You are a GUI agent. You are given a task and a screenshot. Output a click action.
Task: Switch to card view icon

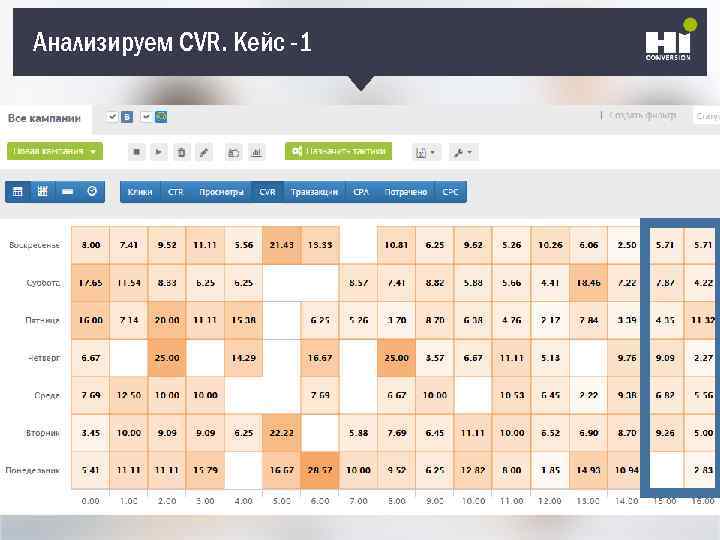pos(68,191)
